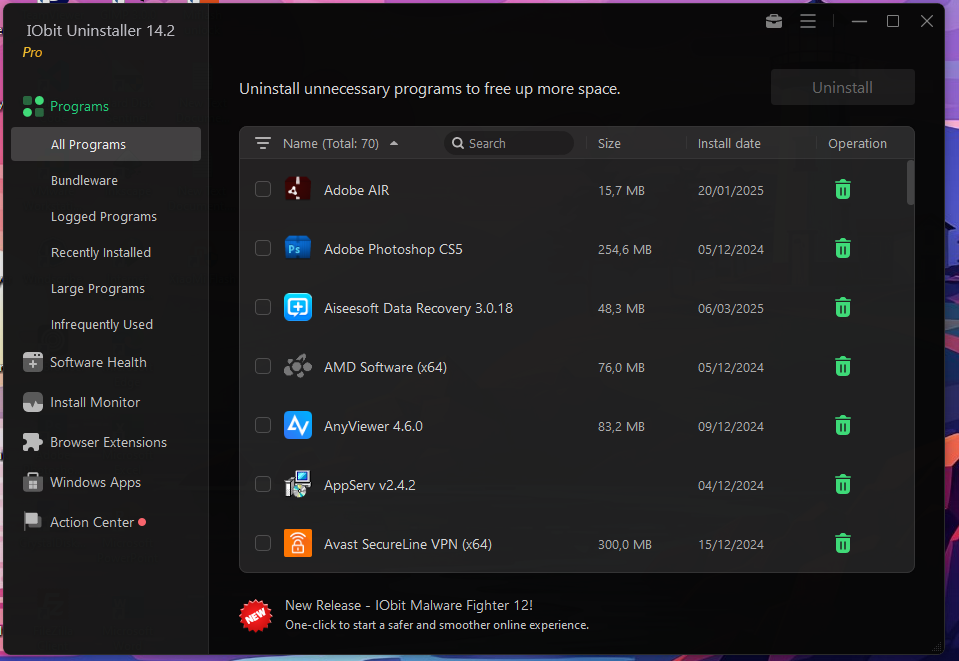Tick the AMD Software (x64) checkbox
959x661 pixels.
[263, 367]
